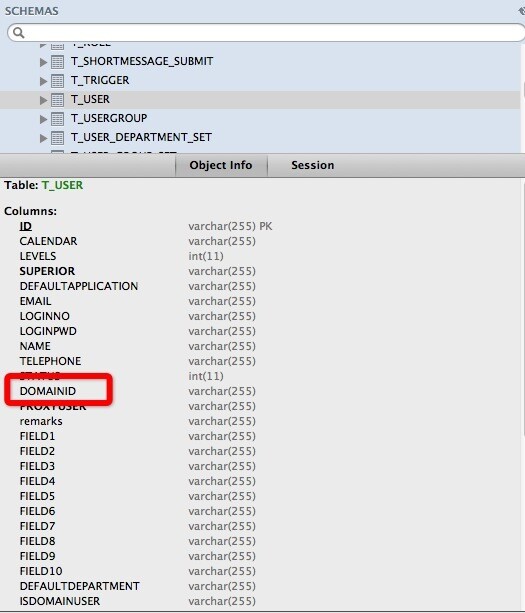Click the magnifier icon in search box
Image resolution: width=525 pixels, height=613 pixels.
(x=18, y=33)
